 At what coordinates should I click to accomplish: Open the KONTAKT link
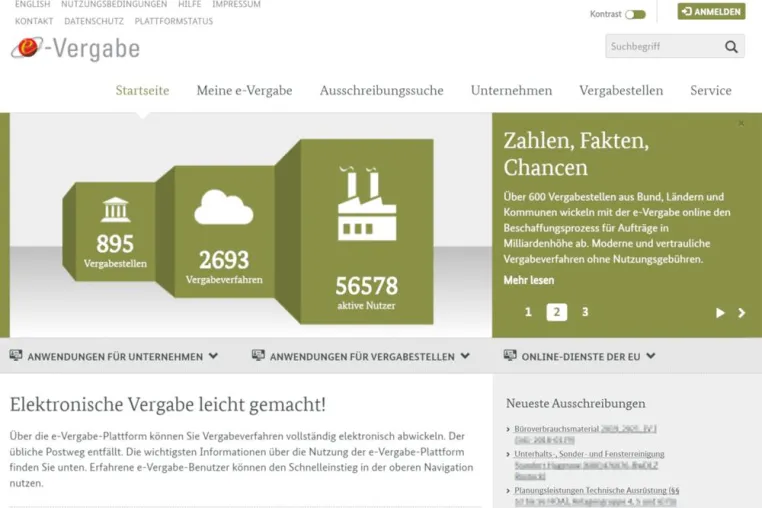[x=34, y=21]
